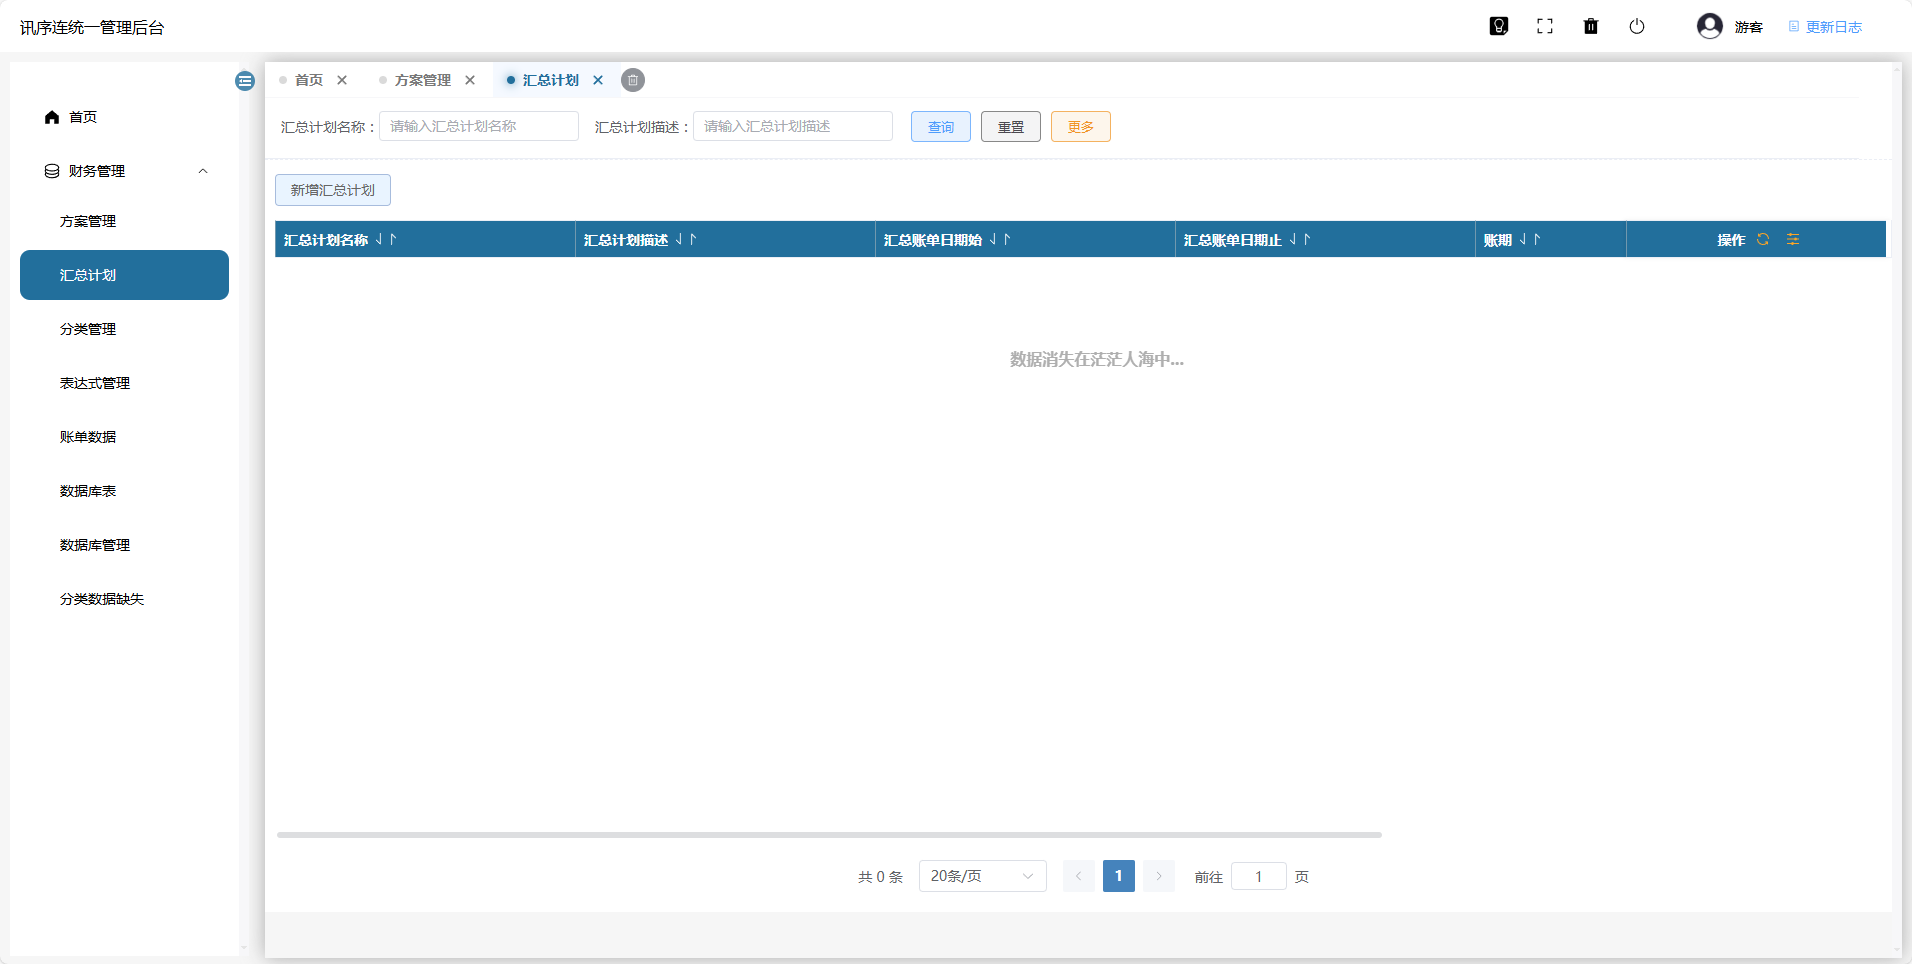1912x964 pixels.
Task: Click the 游客 user avatar
Action: tap(1710, 26)
